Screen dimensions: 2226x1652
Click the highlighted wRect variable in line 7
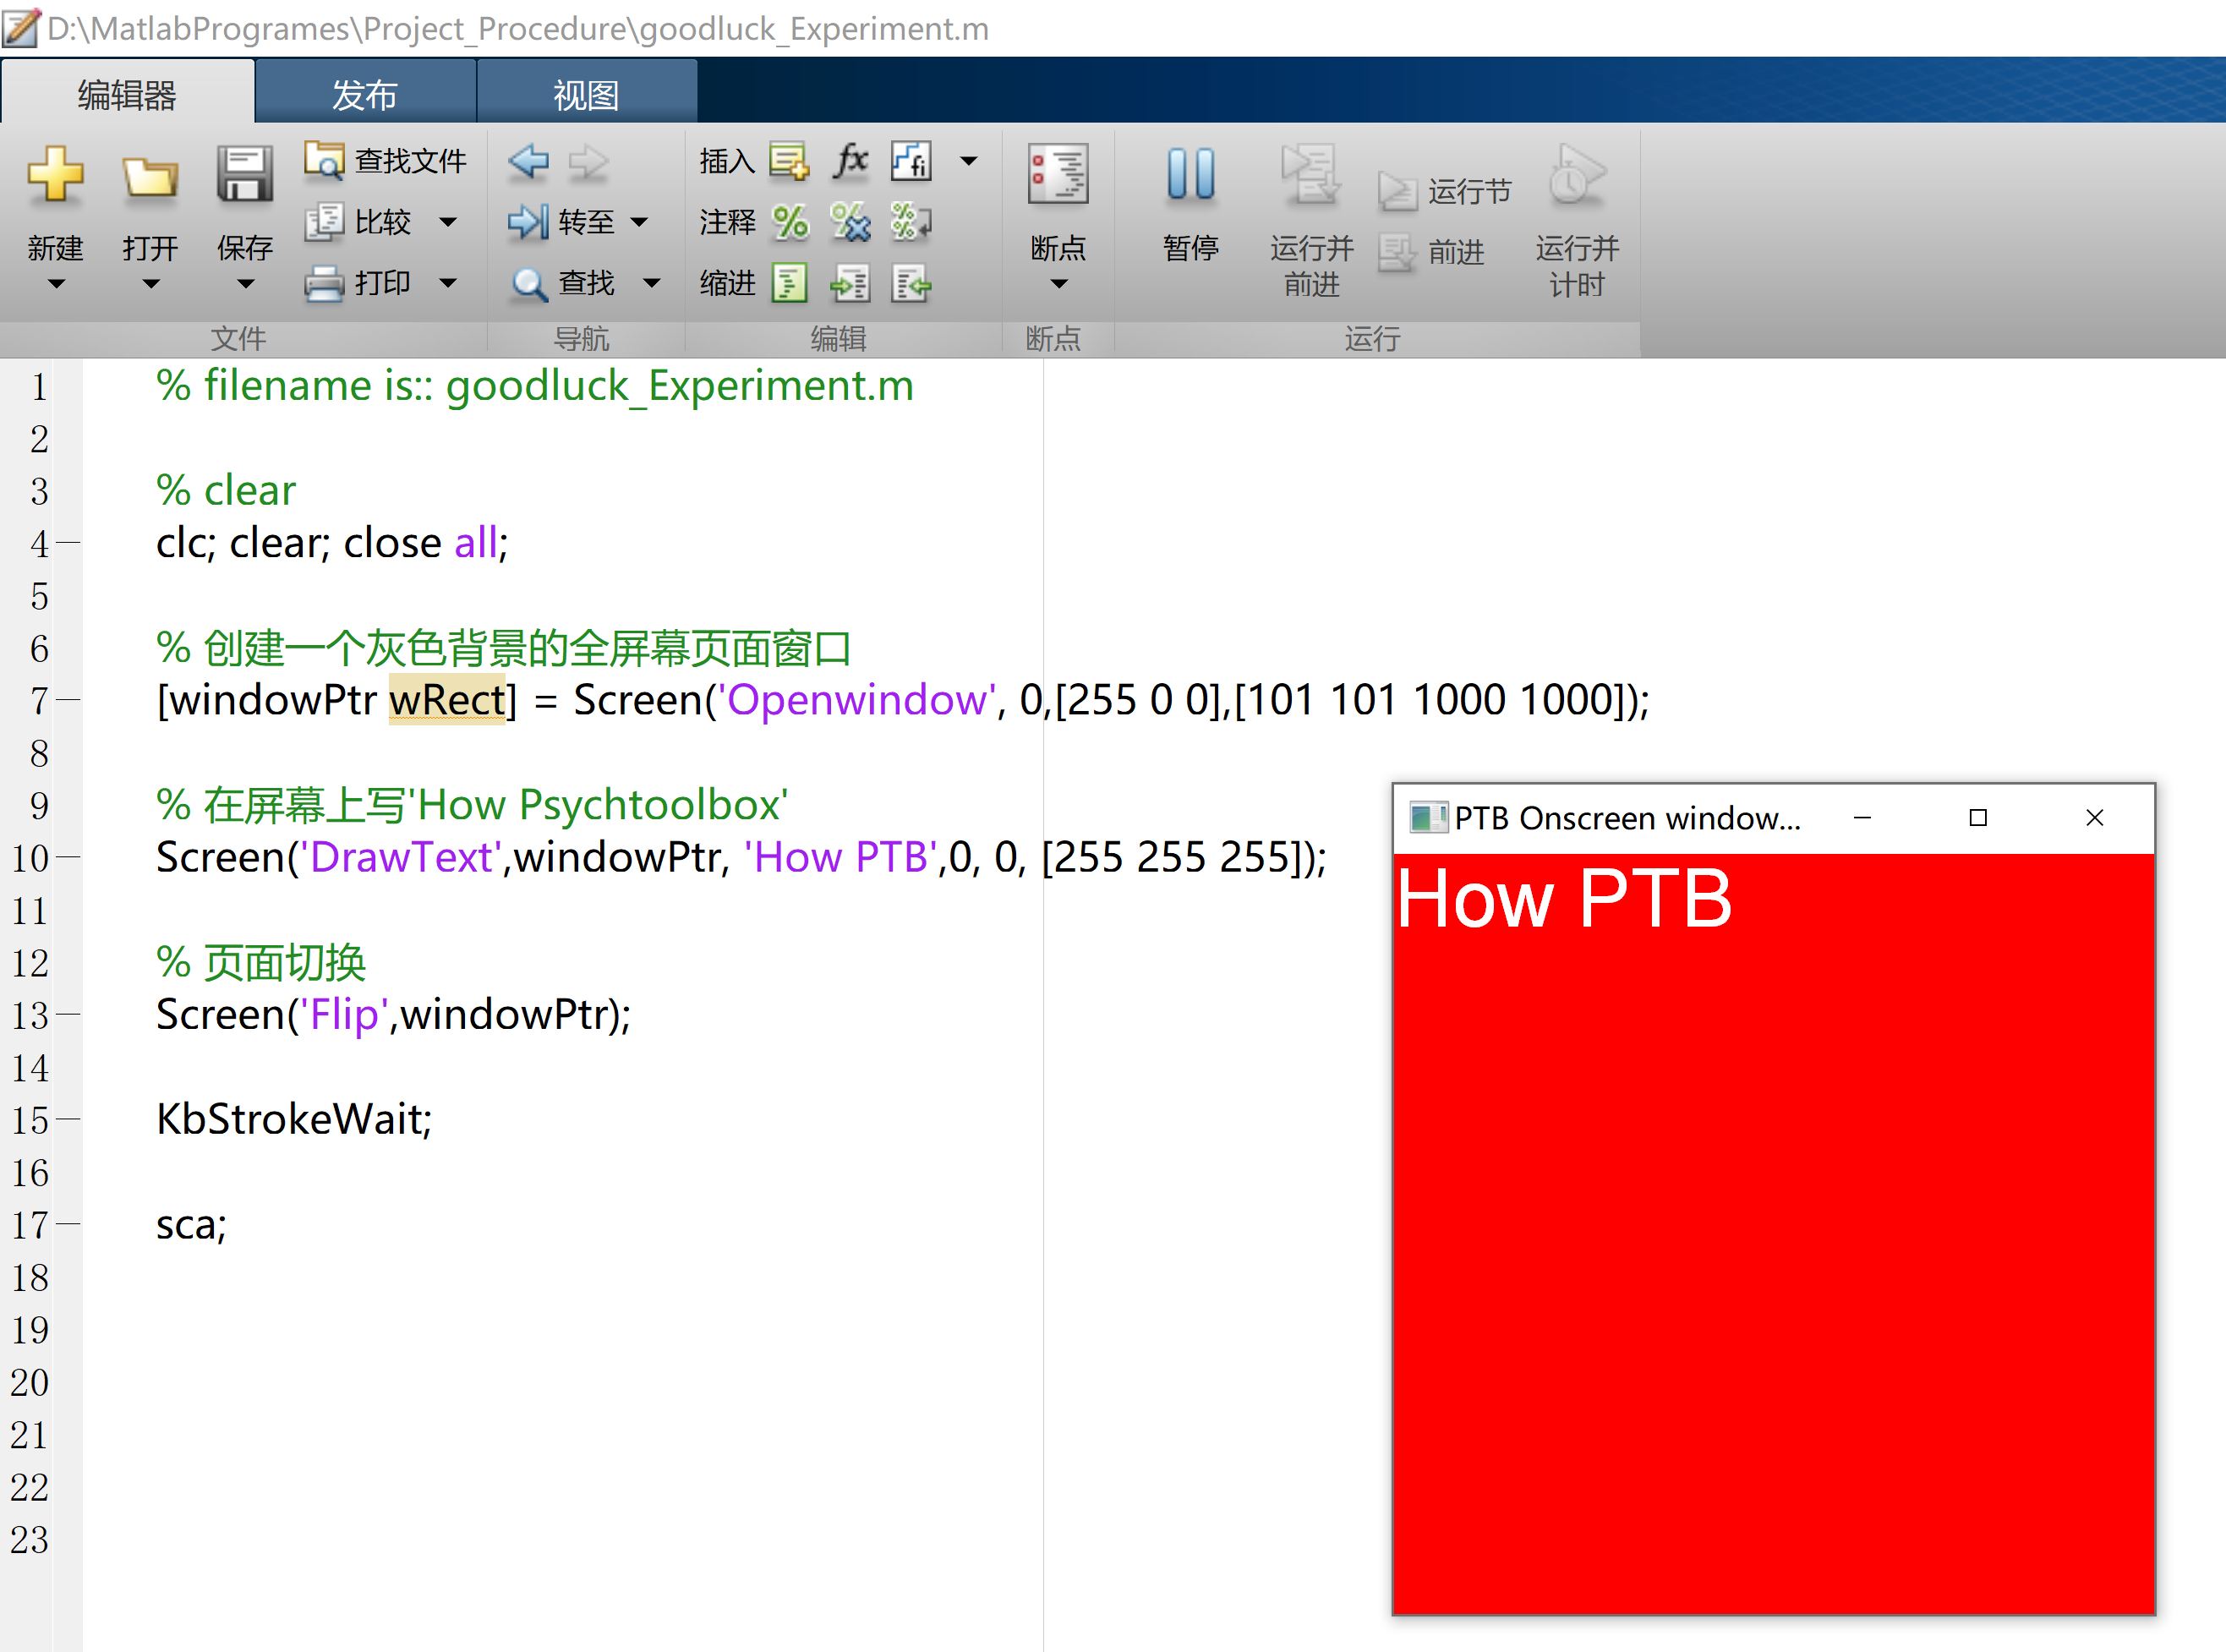click(x=447, y=700)
